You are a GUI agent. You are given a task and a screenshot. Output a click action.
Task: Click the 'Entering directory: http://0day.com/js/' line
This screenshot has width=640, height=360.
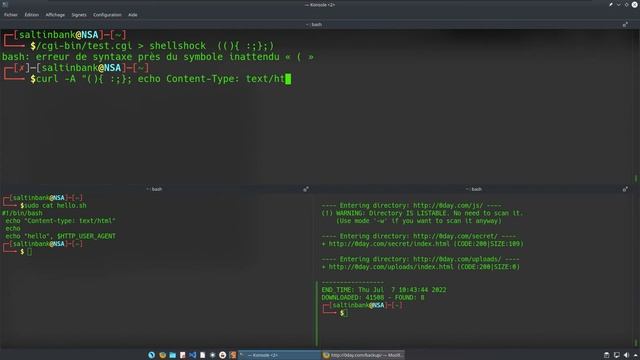click(411, 205)
